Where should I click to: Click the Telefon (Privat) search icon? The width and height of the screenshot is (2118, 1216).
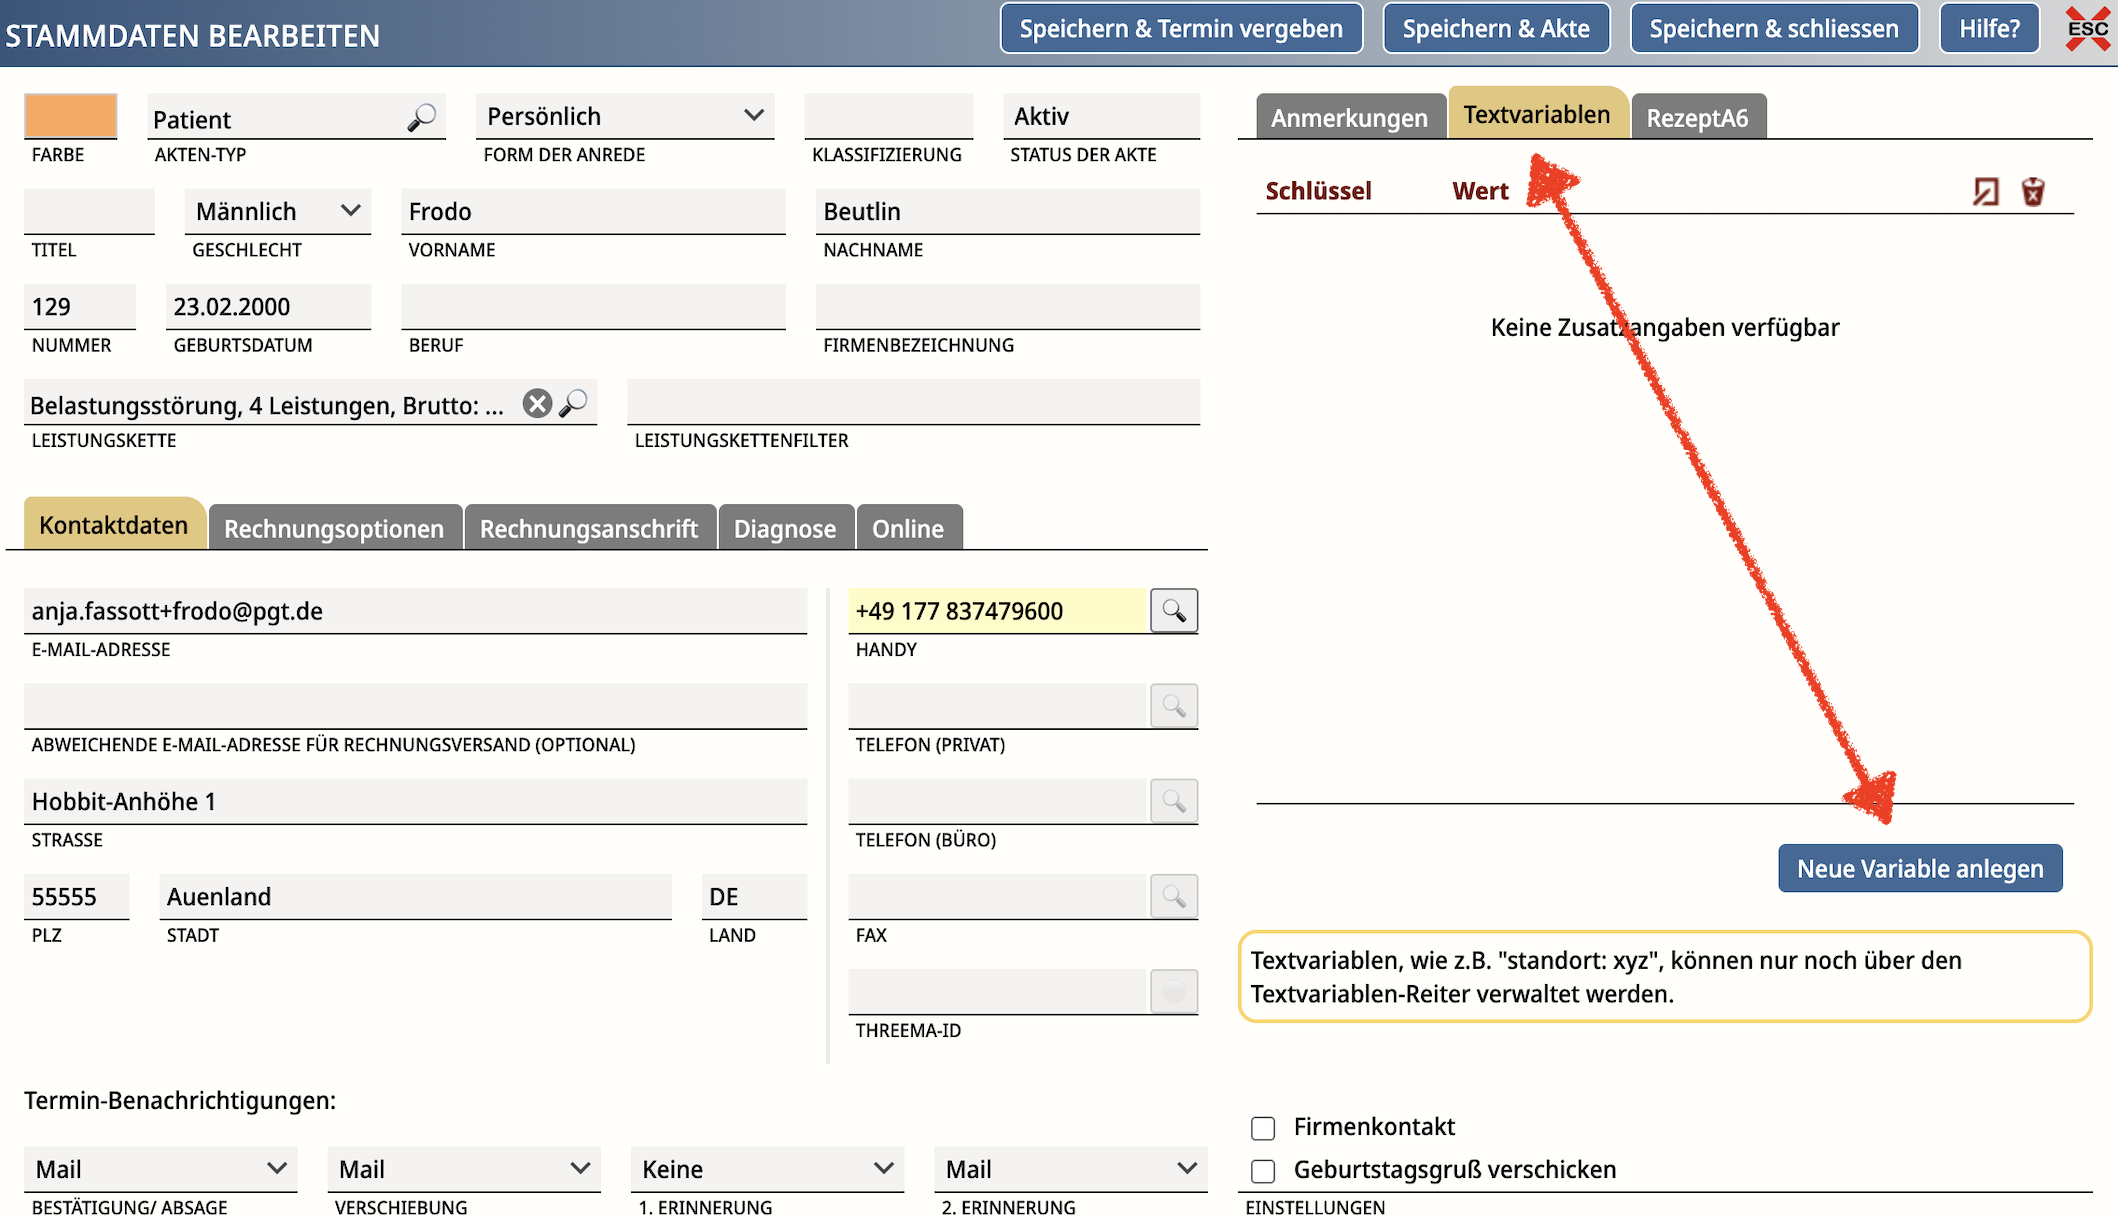coord(1173,706)
